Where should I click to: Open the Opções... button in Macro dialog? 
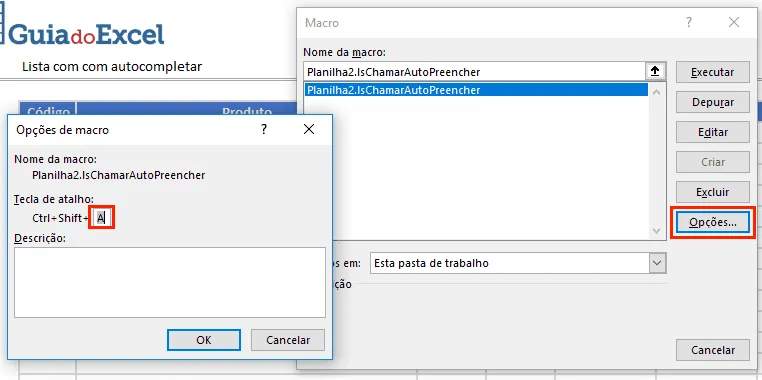point(712,223)
